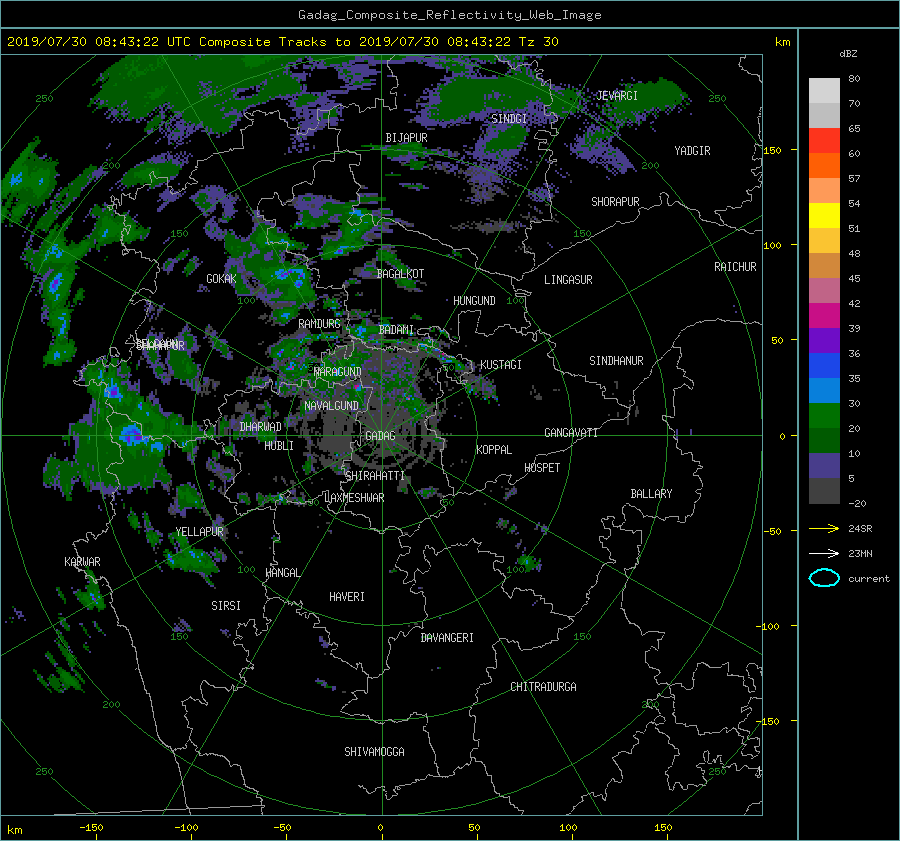Select the light blue 30 dBZ swatch

[x=824, y=390]
